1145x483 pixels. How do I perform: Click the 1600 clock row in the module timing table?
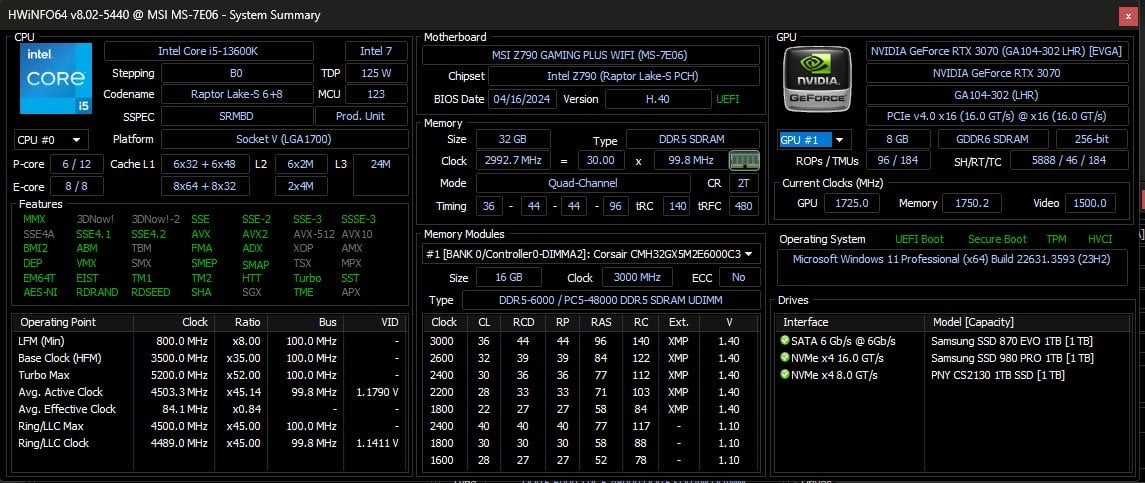tap(591, 460)
